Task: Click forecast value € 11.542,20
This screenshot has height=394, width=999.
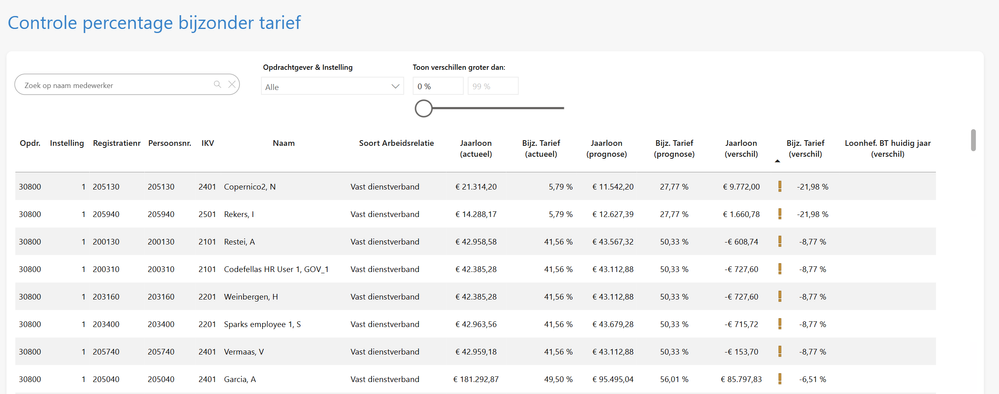Action: (x=613, y=187)
